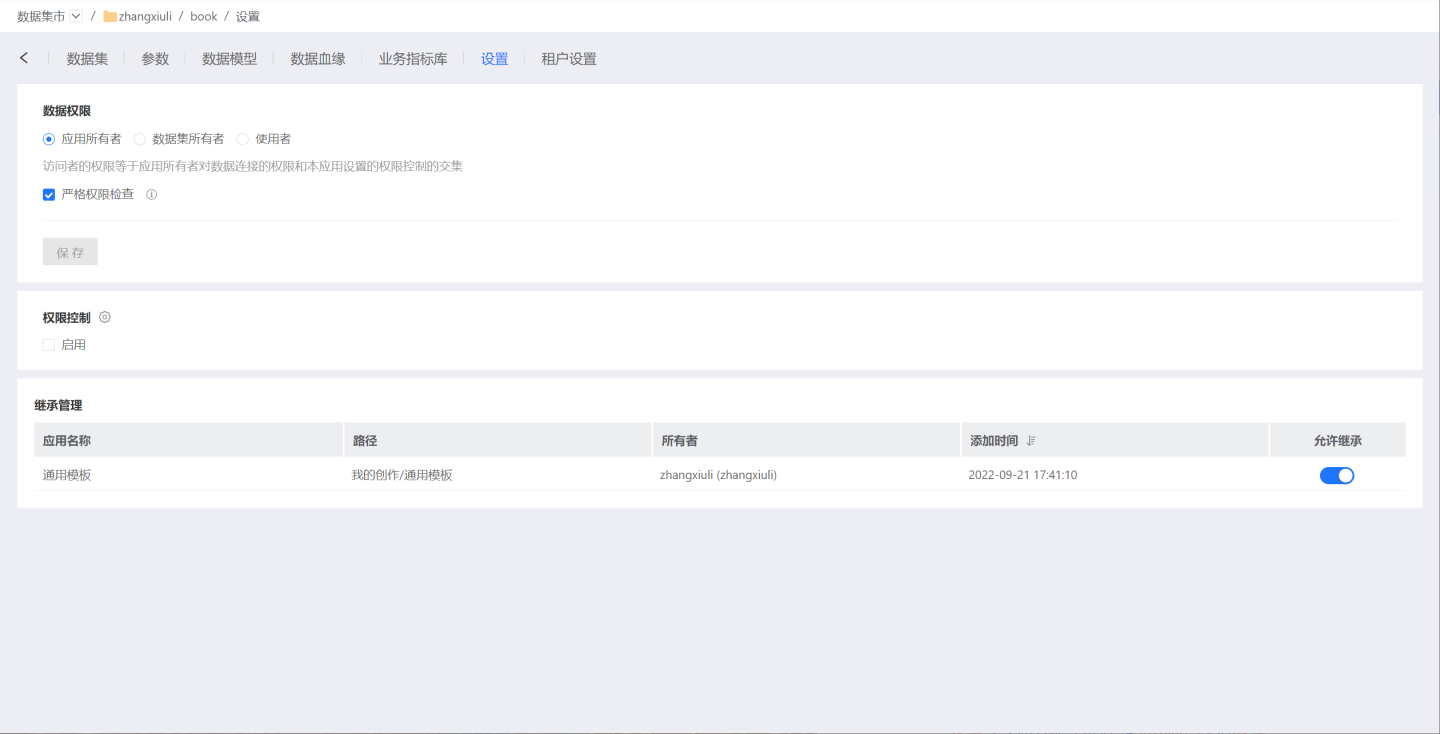This screenshot has height=734, width=1440.
Task: Go to the 数据血缘 tab
Action: (x=318, y=59)
